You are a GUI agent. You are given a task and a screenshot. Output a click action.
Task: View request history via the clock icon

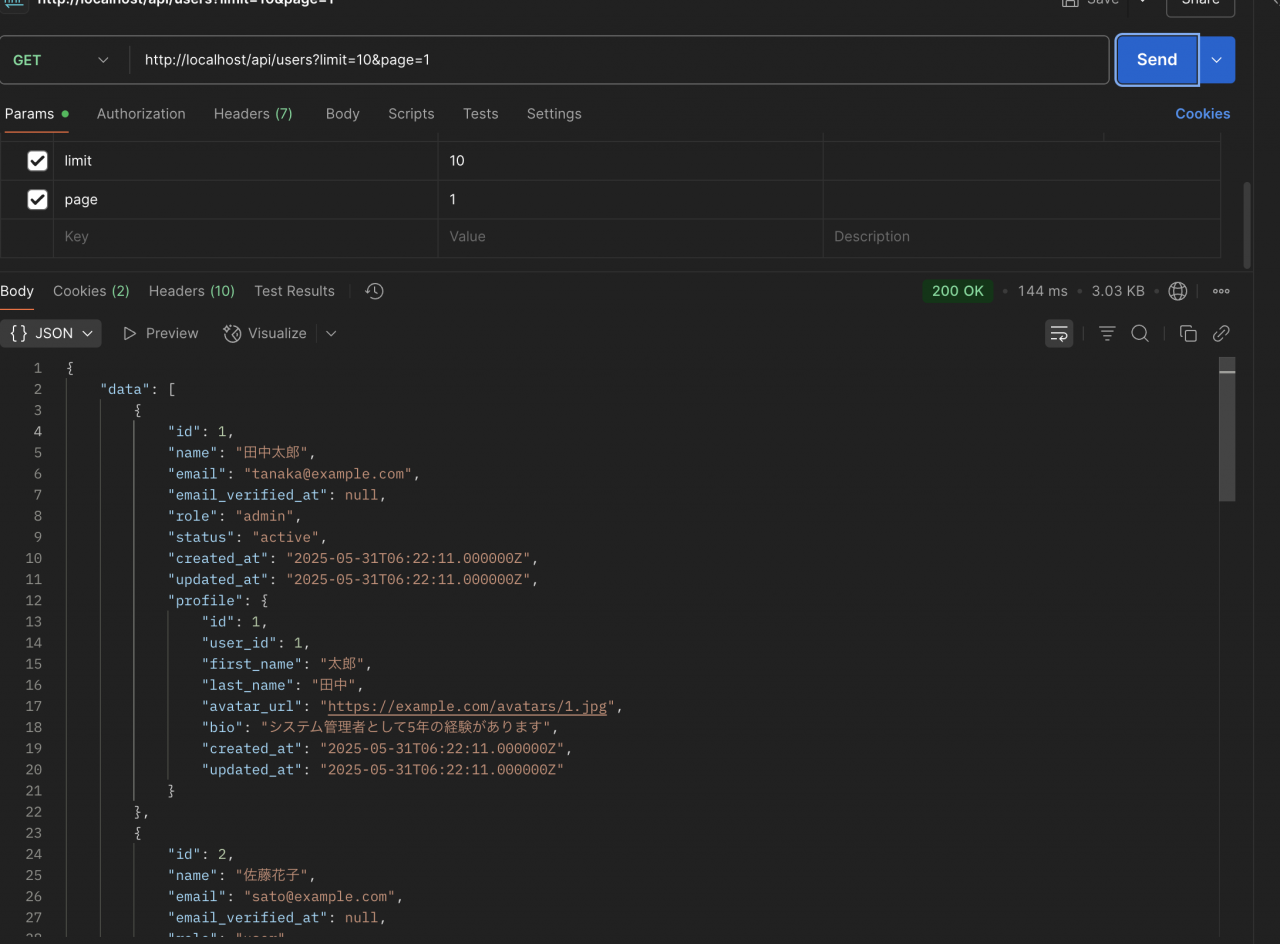point(374,290)
